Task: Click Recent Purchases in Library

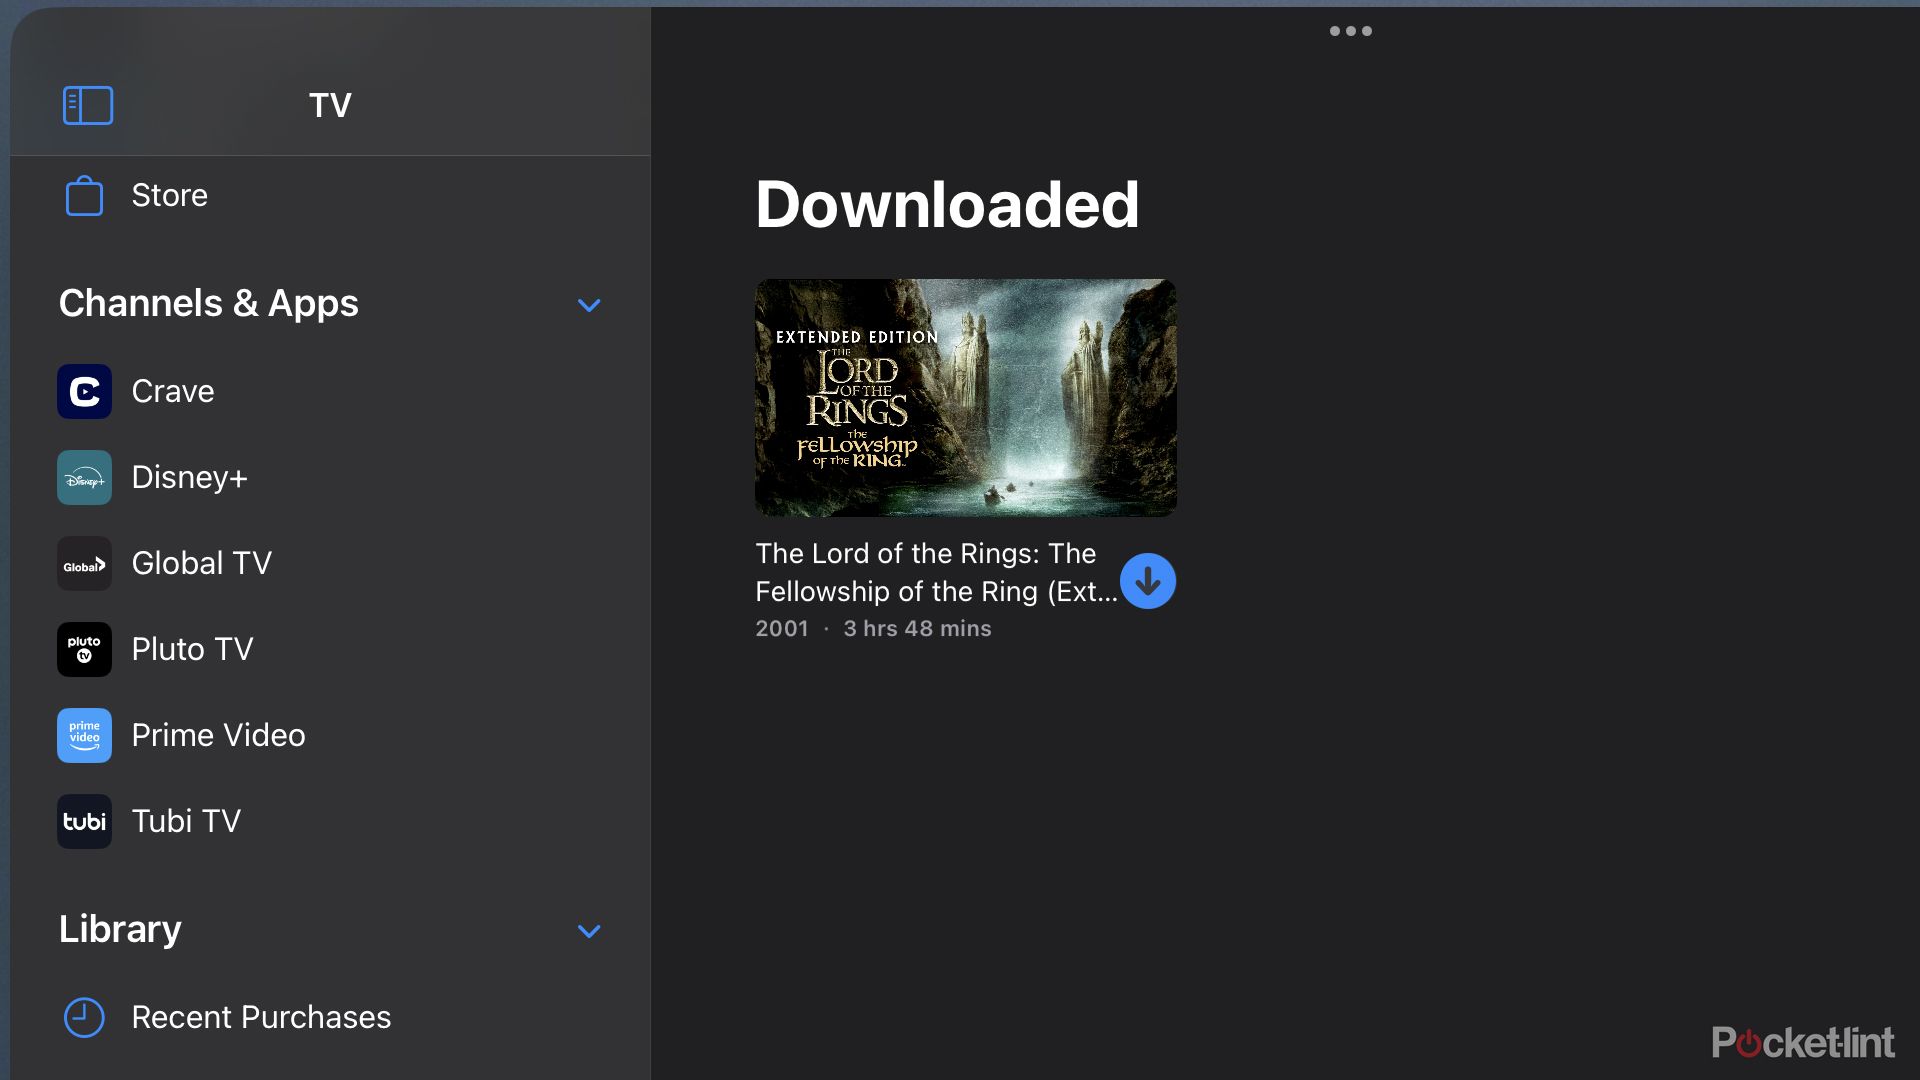Action: click(260, 1015)
